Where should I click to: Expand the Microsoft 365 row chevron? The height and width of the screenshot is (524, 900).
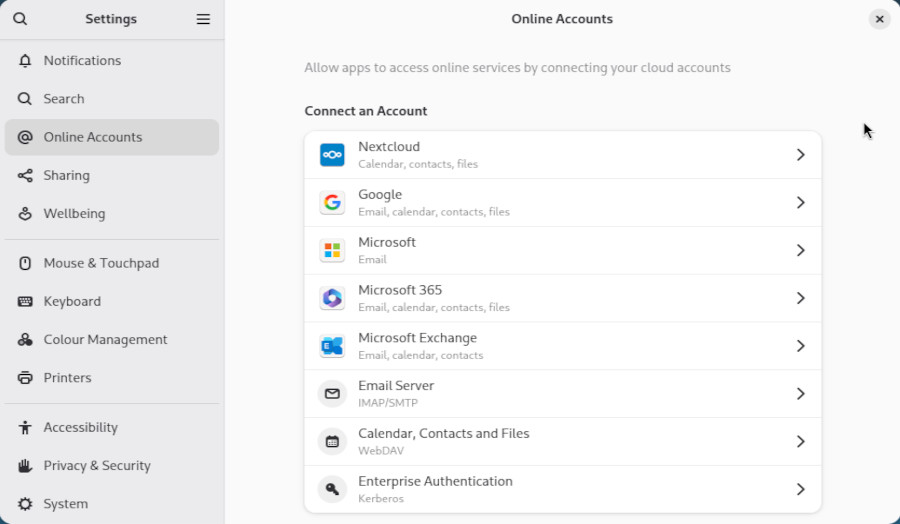(801, 298)
